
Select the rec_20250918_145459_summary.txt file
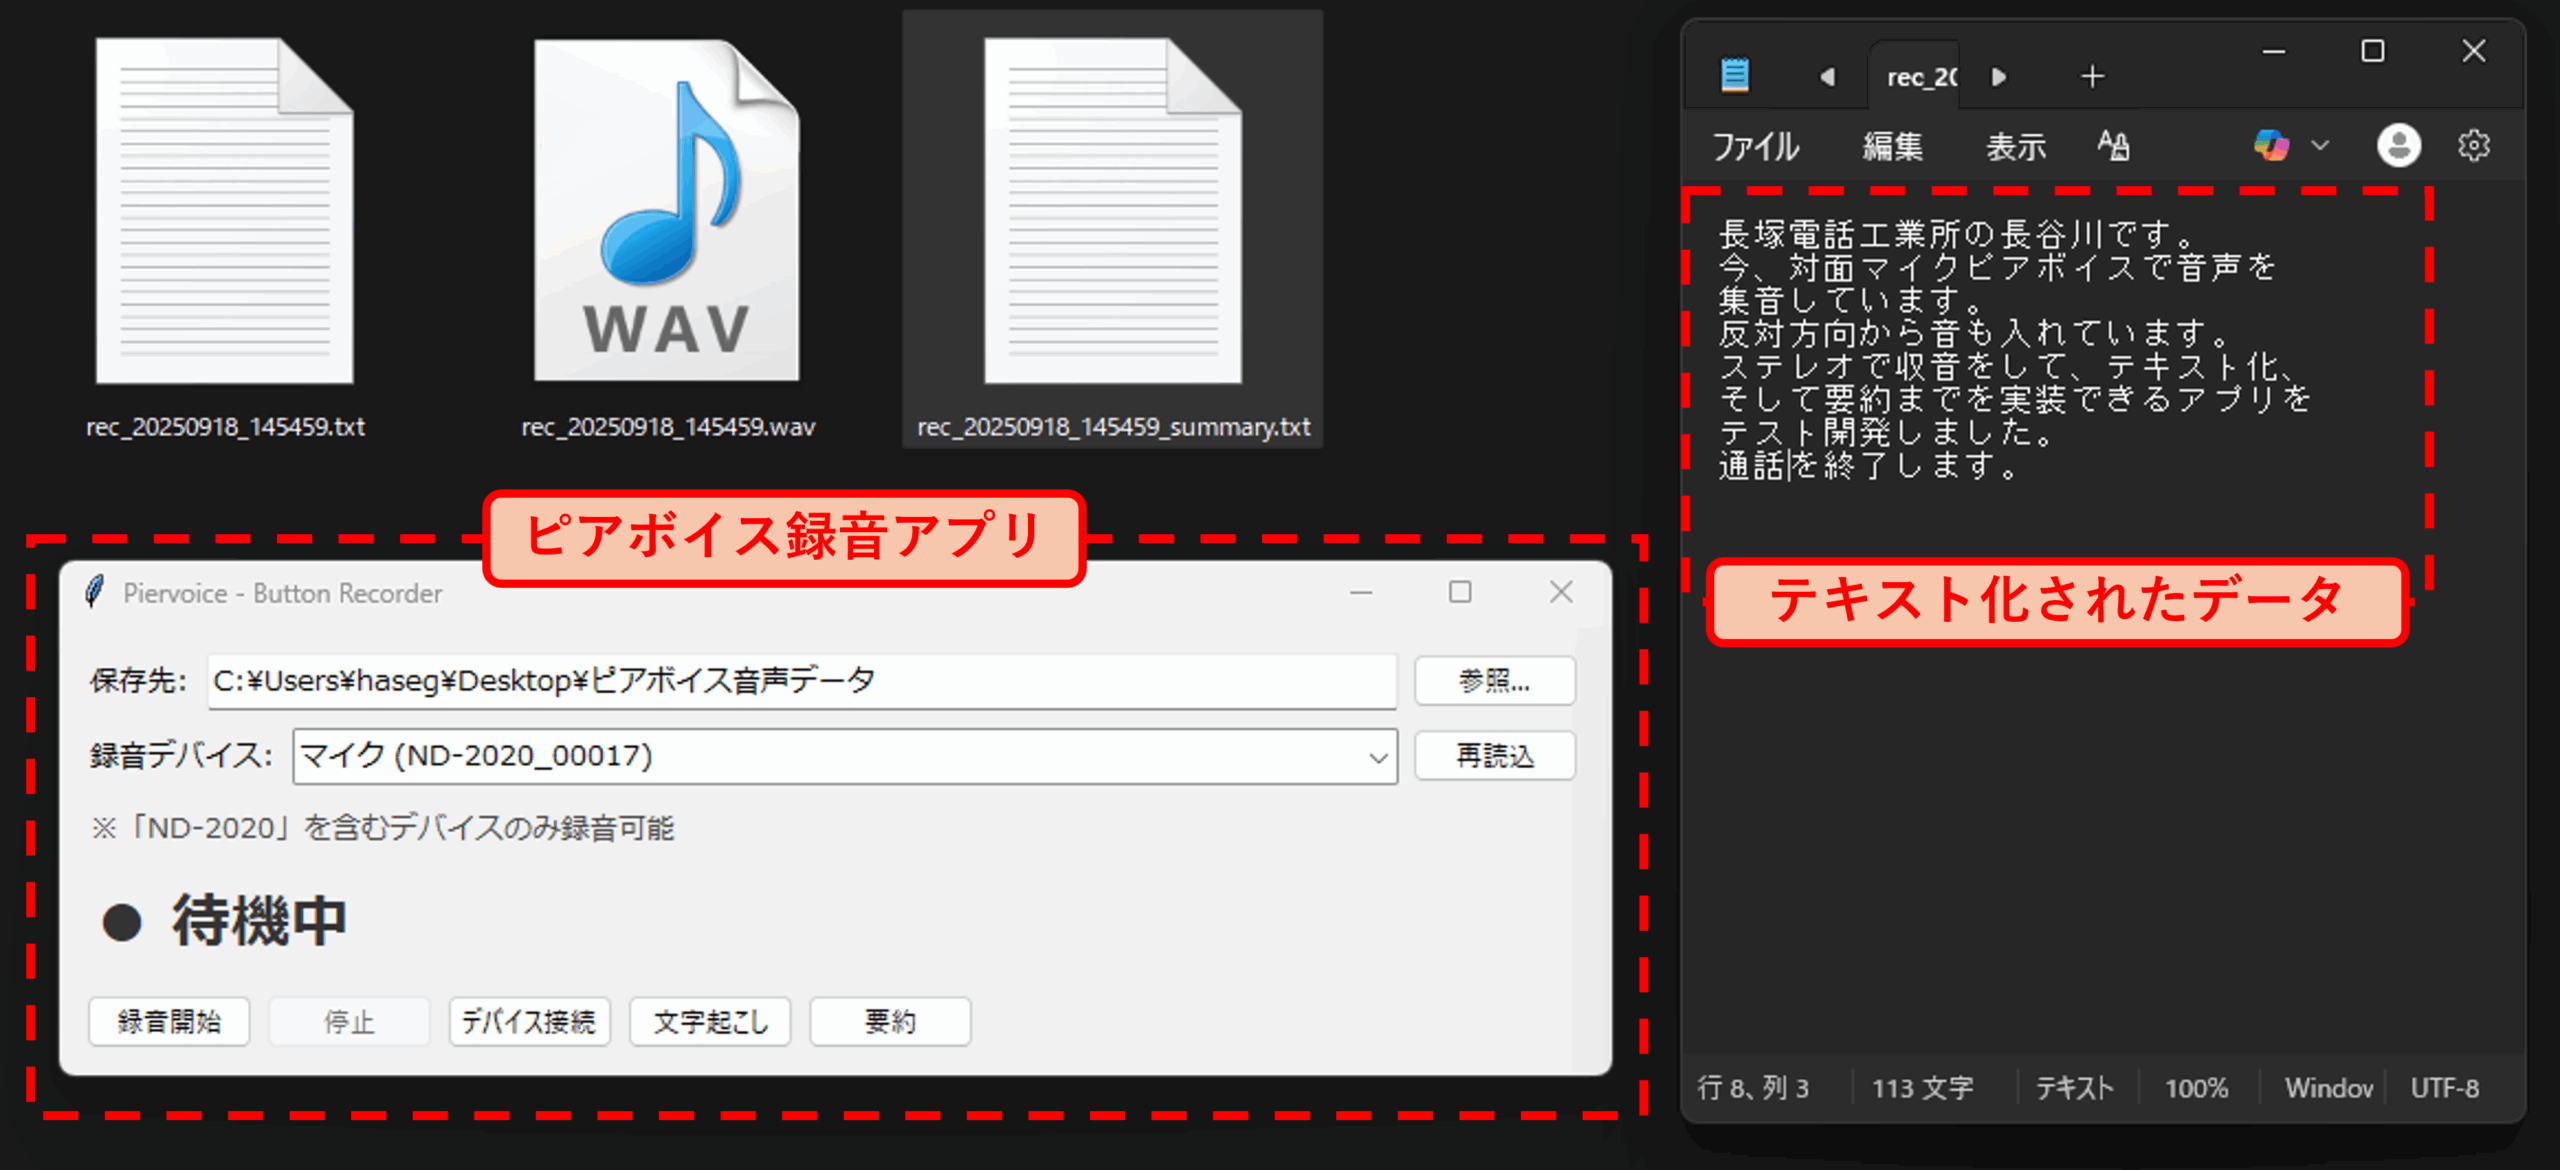(x=1113, y=212)
